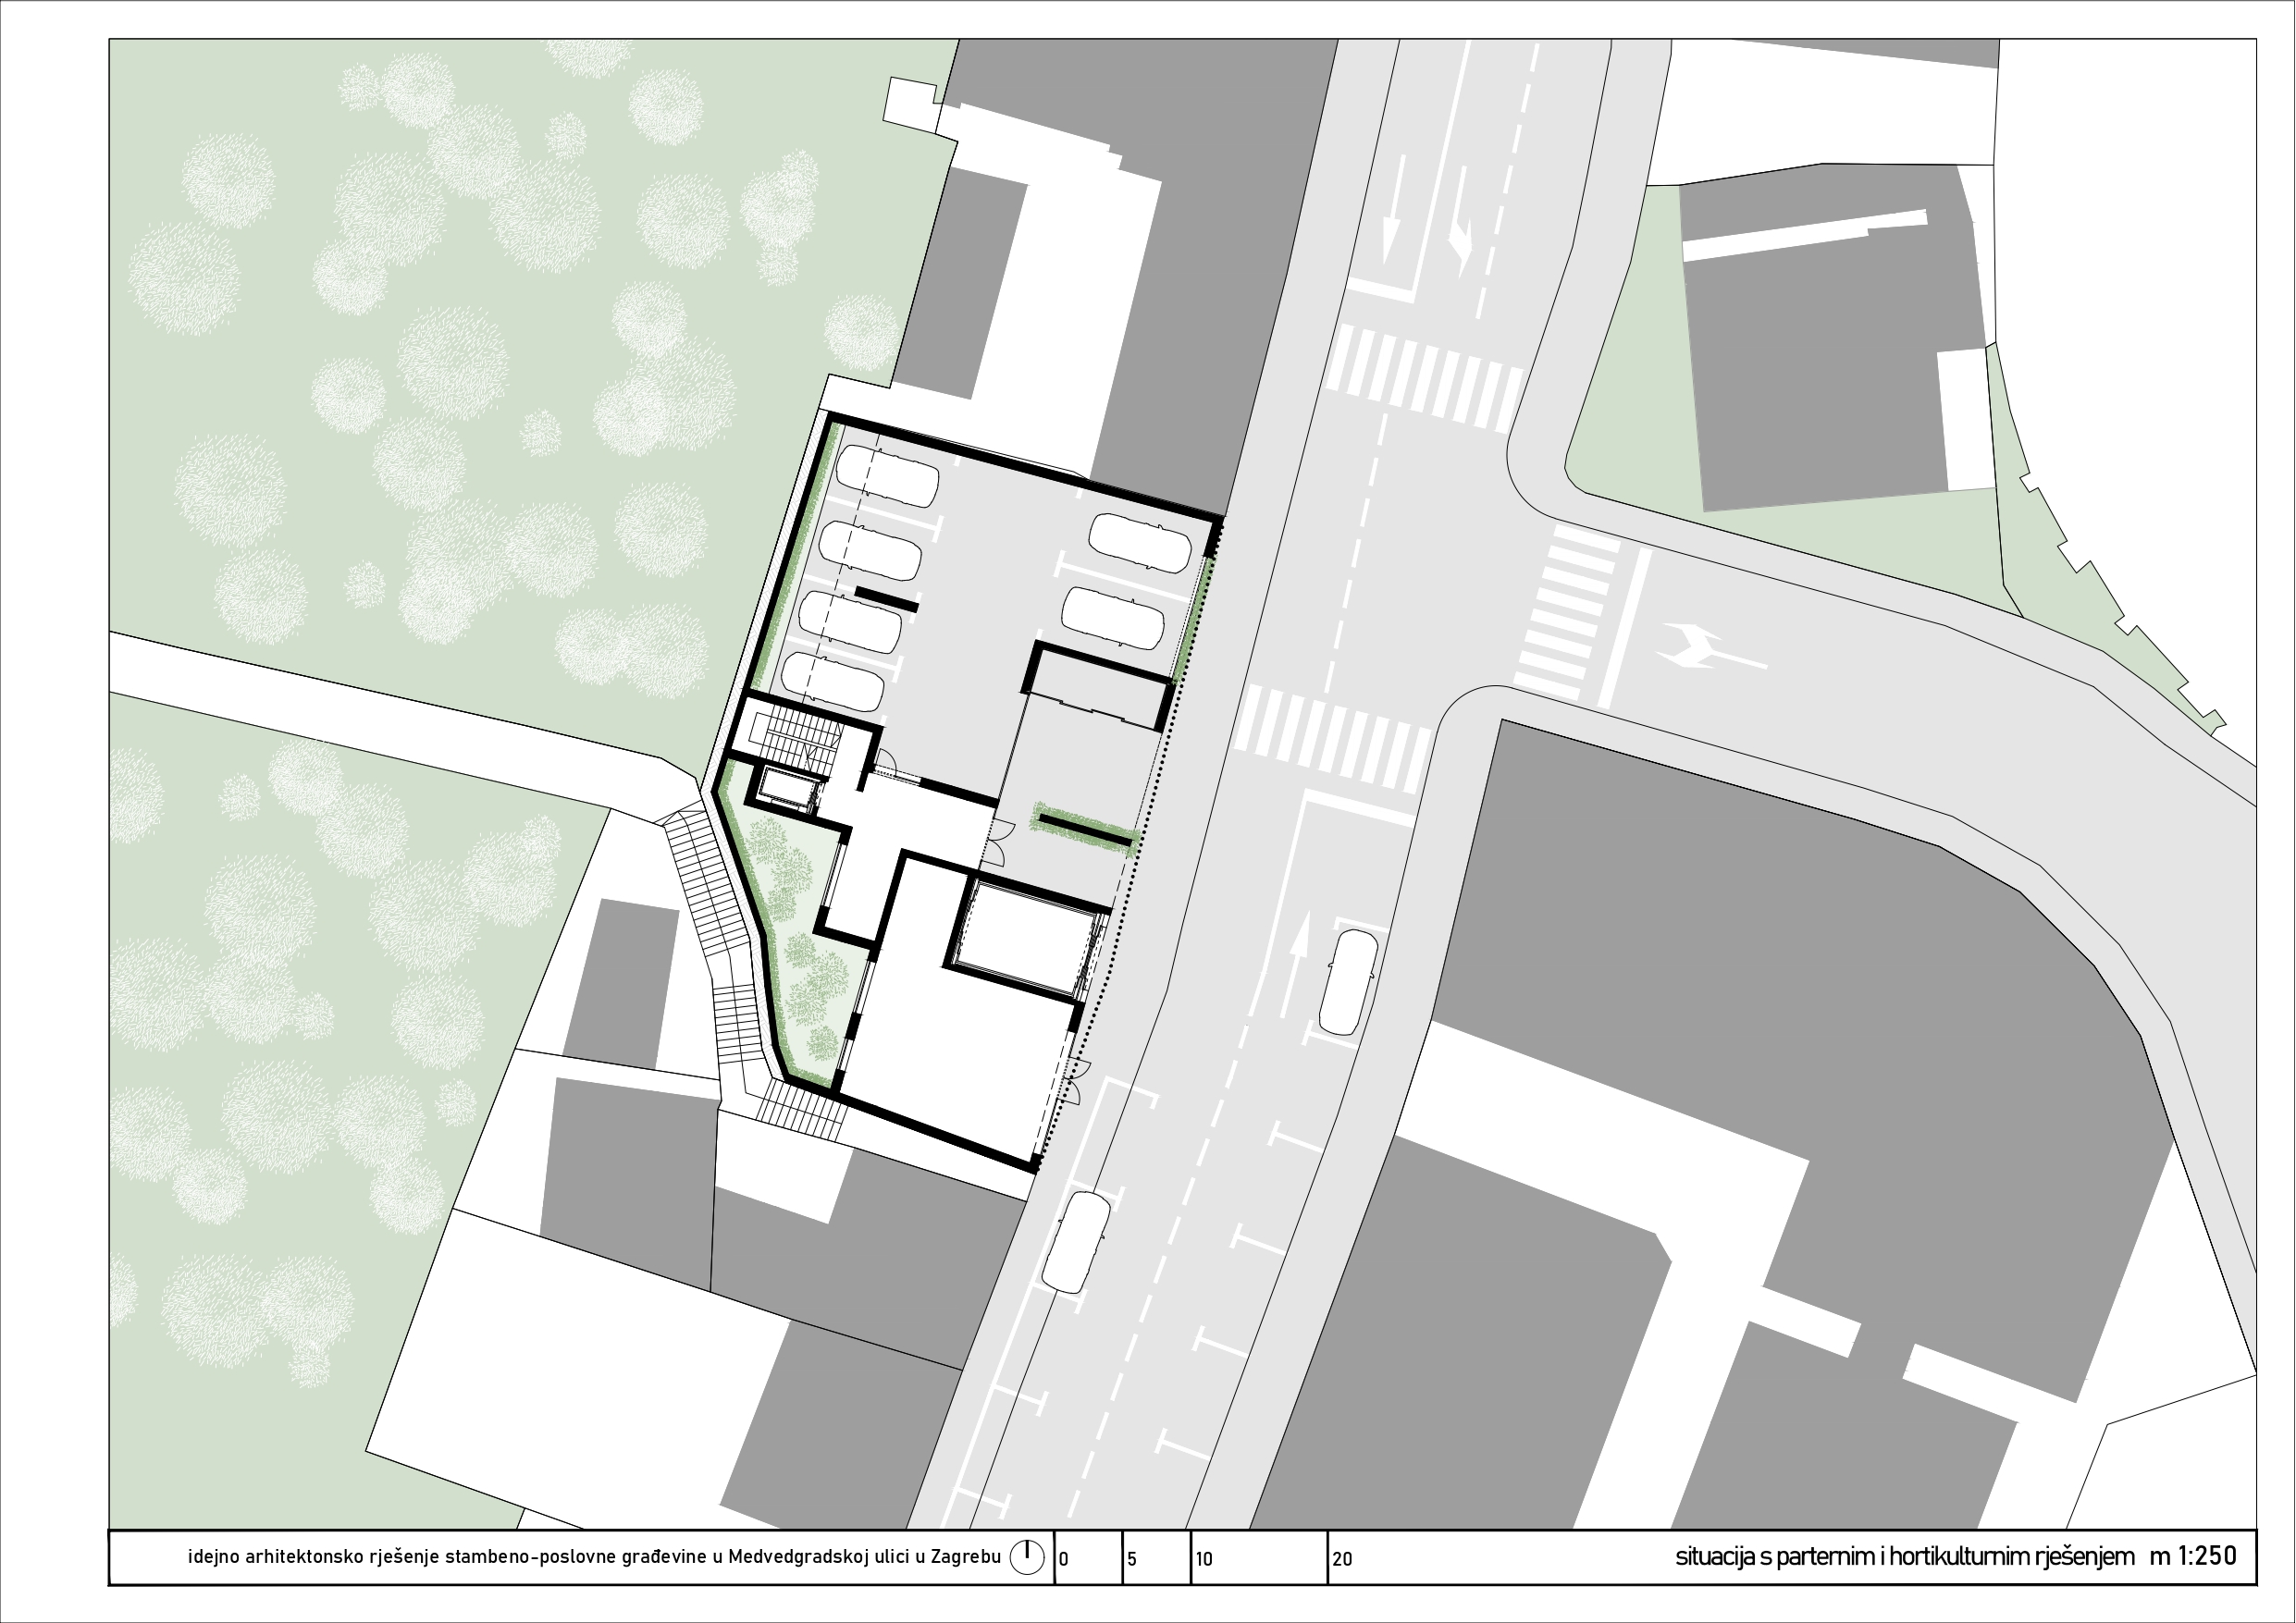2296x1623 pixels.
Task: Click the topmost car in the left parking row
Action: point(889,476)
